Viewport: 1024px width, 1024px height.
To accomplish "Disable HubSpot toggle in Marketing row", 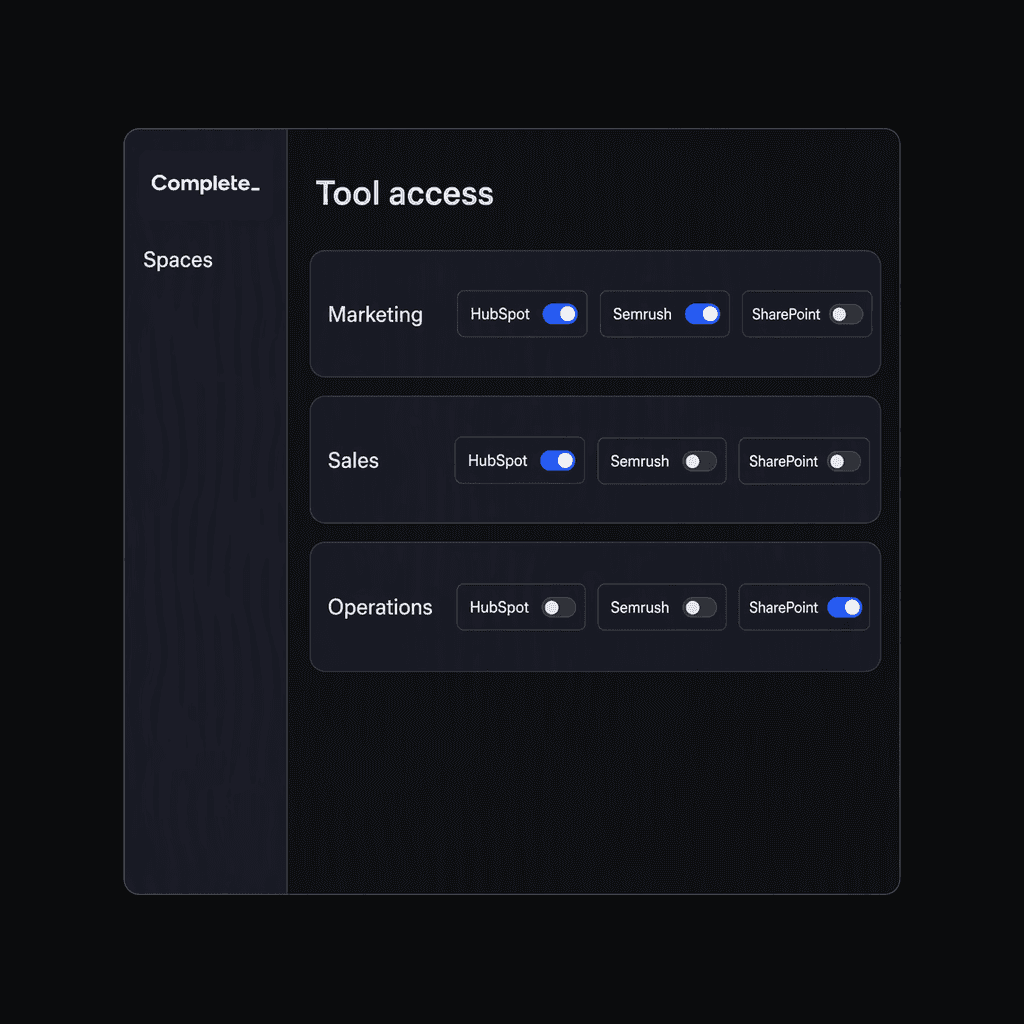I will coord(560,314).
